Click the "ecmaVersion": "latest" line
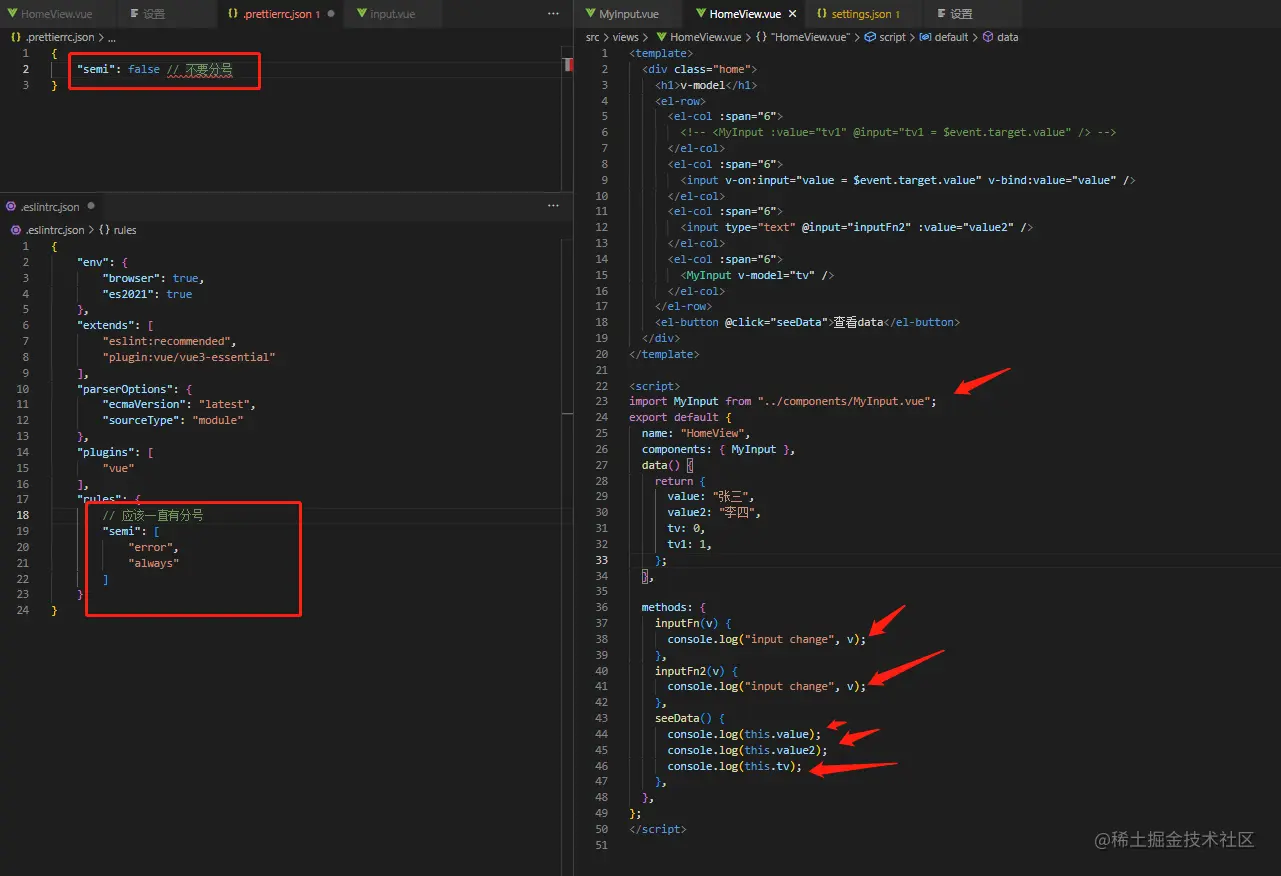This screenshot has width=1281, height=876. coord(179,404)
